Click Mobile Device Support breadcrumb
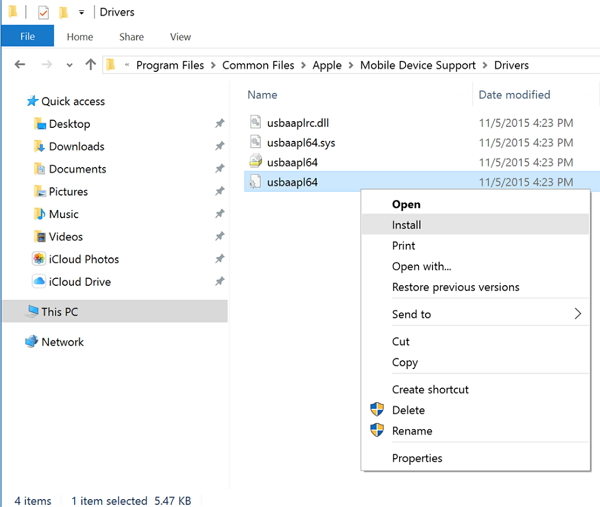Screen dimensions: 600x507 click(x=418, y=65)
